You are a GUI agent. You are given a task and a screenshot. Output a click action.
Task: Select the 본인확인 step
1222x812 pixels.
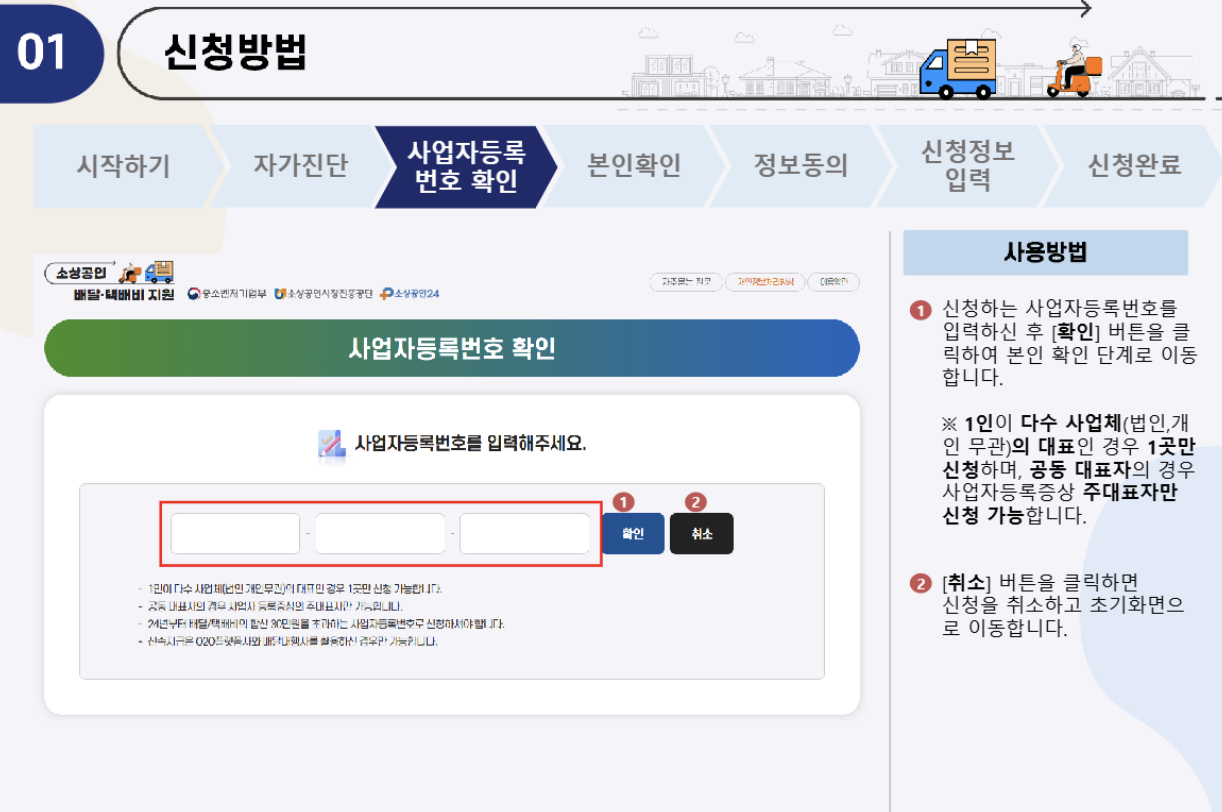[x=634, y=166]
